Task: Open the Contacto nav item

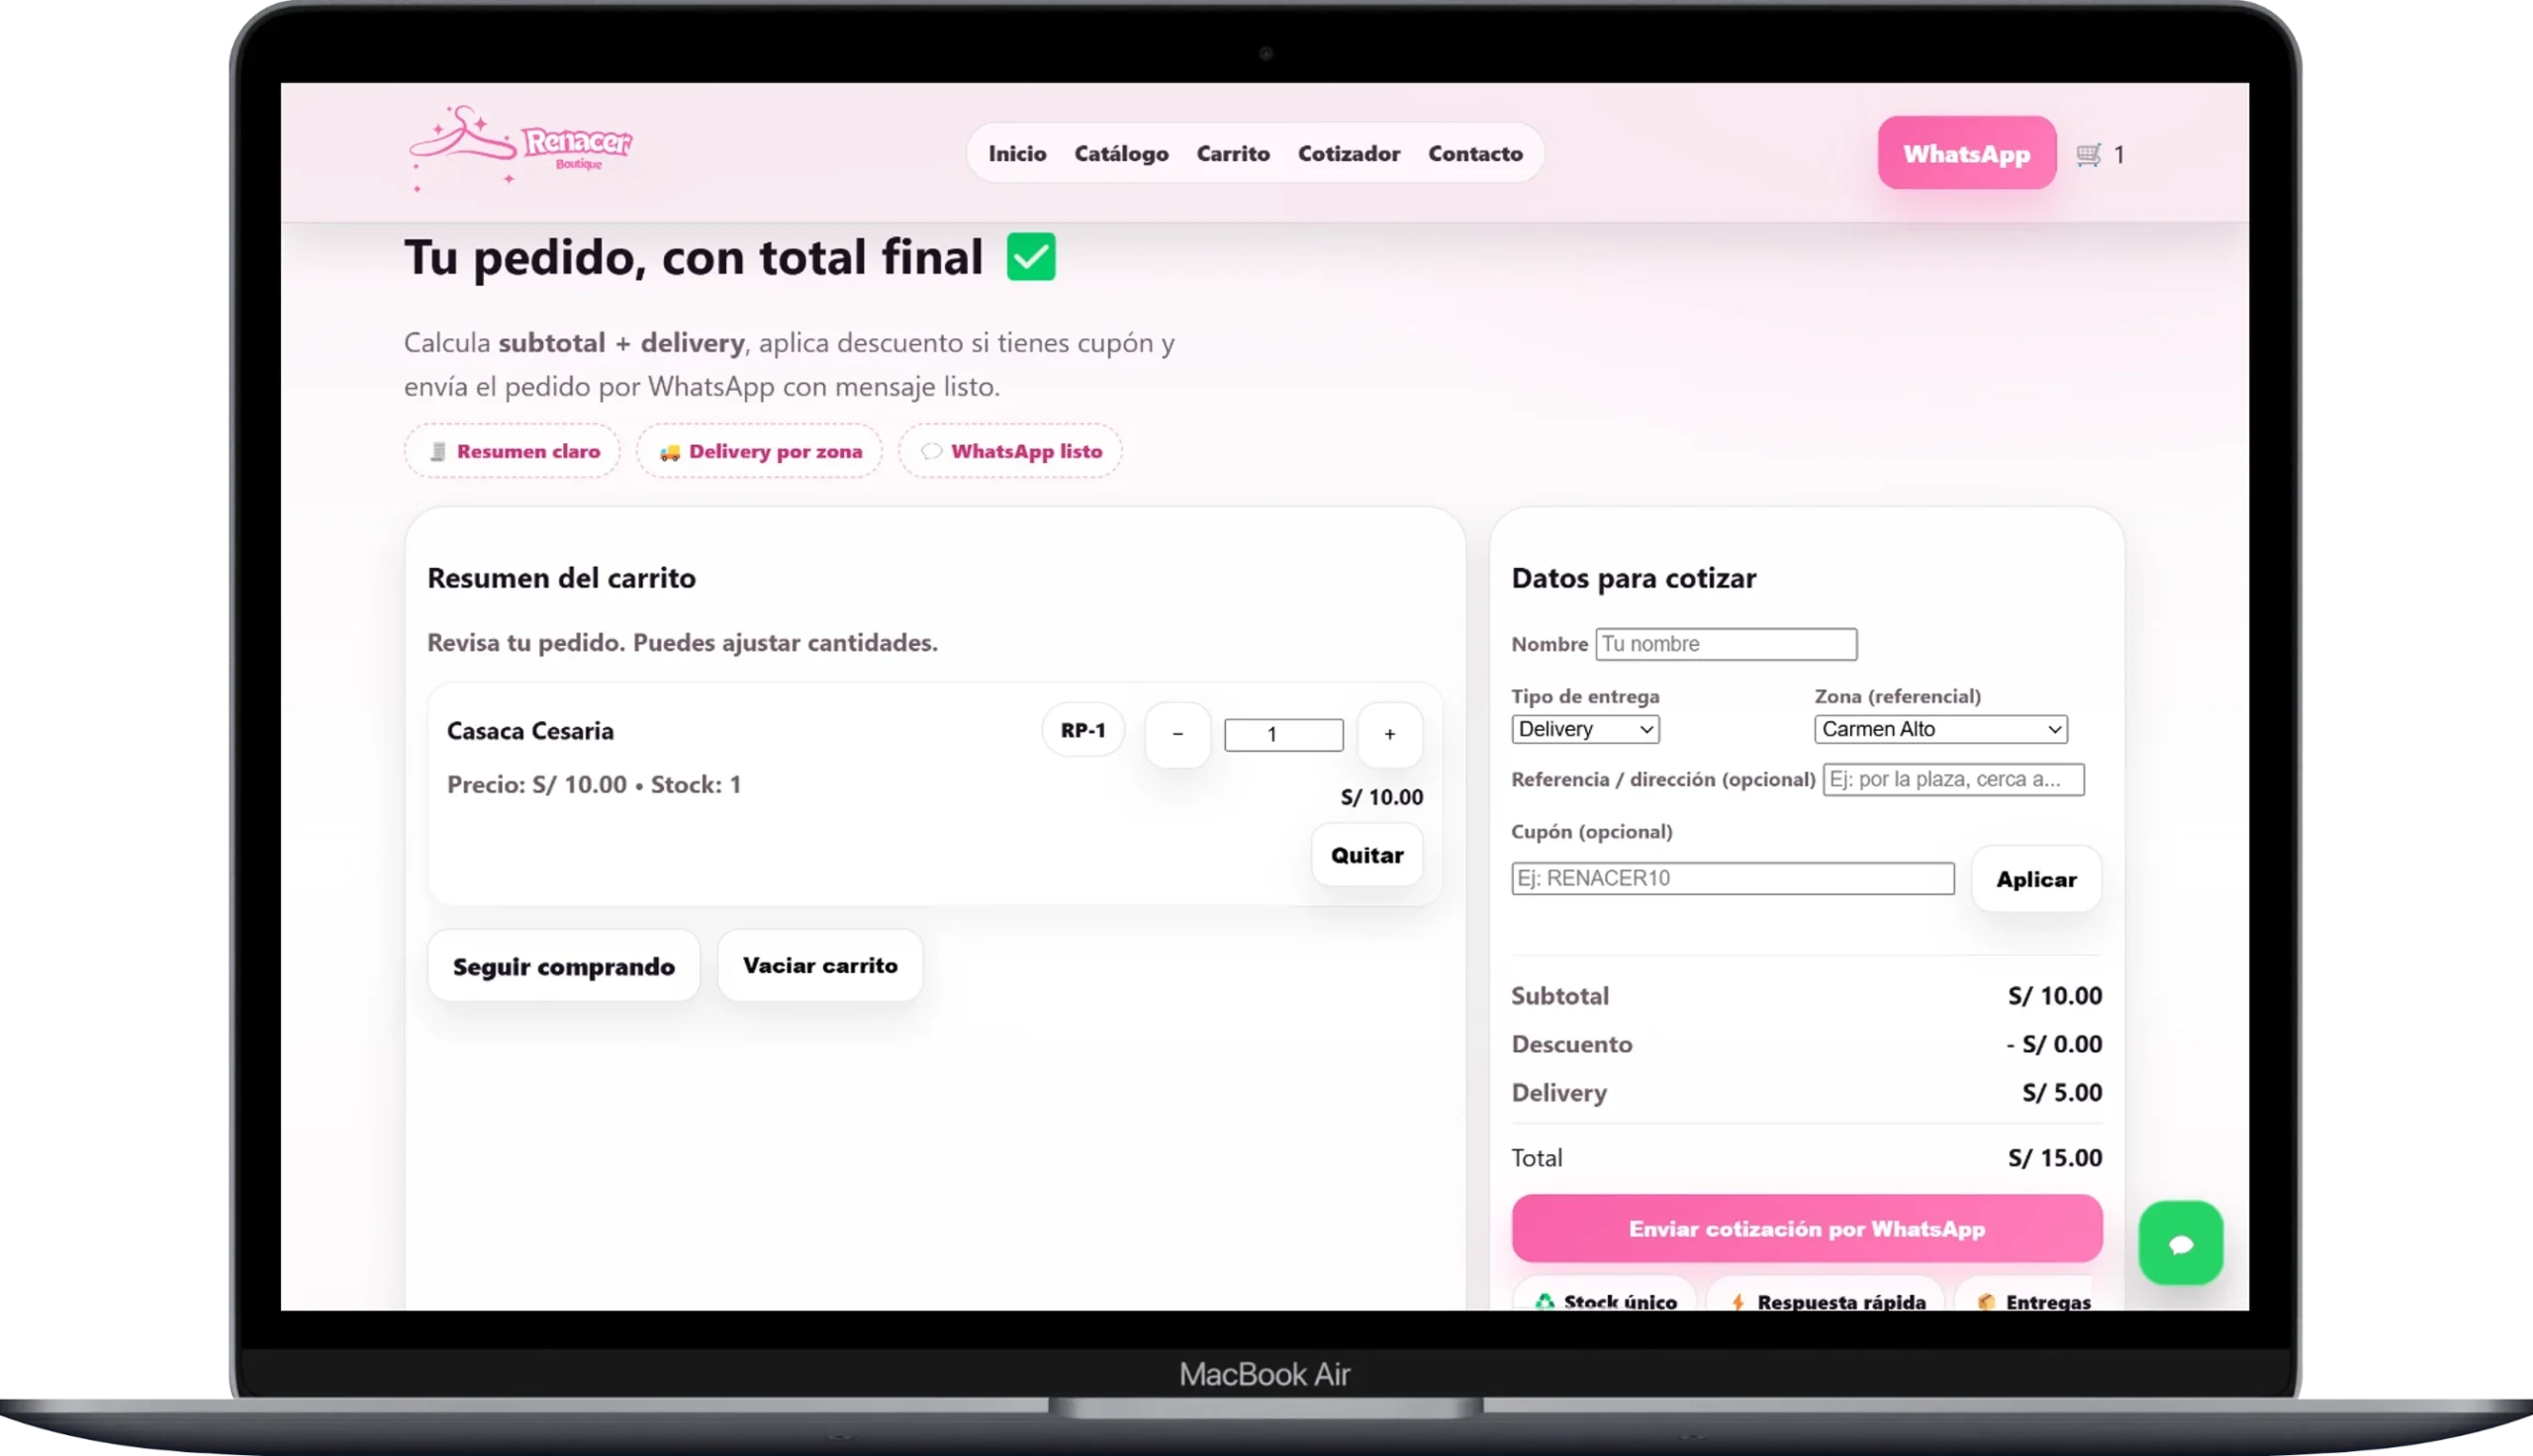Action: coord(1475,153)
